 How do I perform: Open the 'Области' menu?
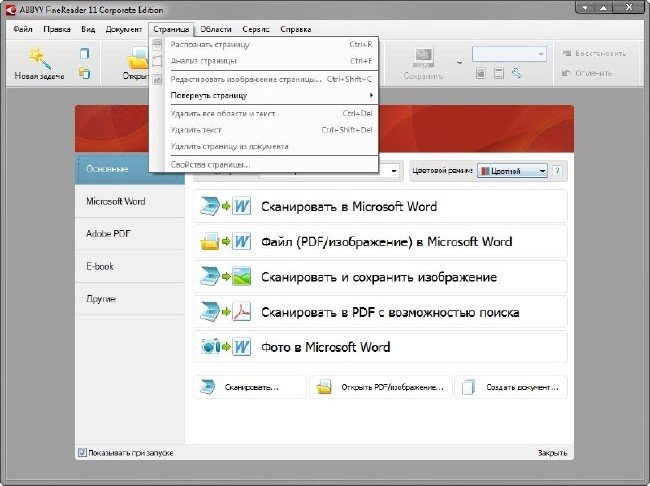tap(216, 29)
